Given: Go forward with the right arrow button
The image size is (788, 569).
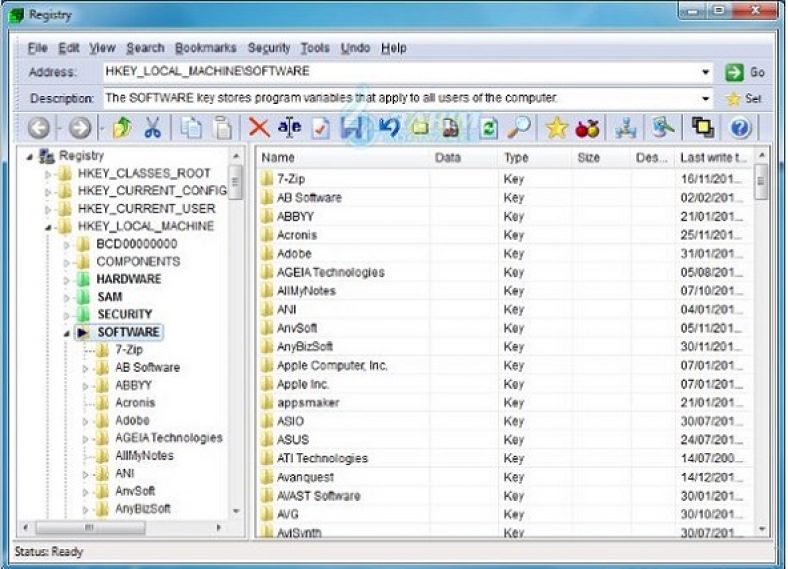Looking at the screenshot, I should (x=79, y=128).
